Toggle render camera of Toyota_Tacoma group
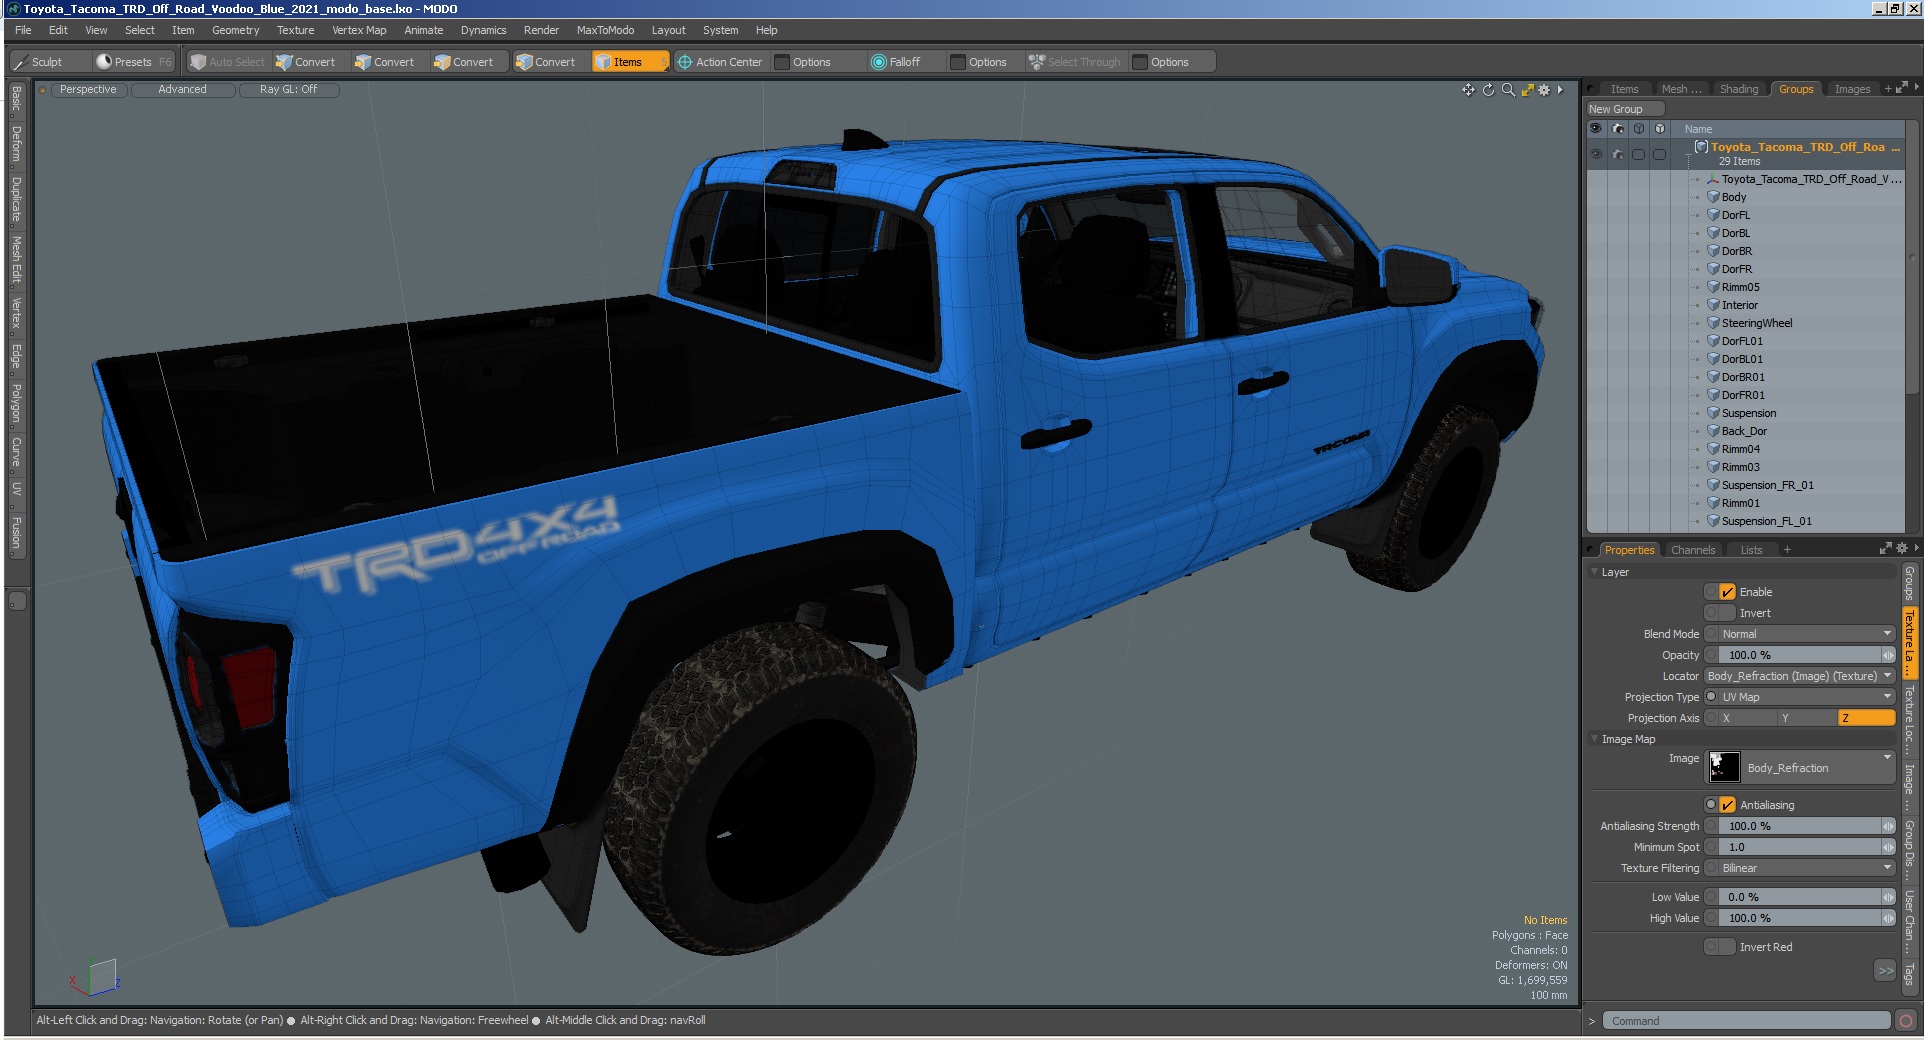This screenshot has width=1924, height=1040. pyautogui.click(x=1617, y=154)
